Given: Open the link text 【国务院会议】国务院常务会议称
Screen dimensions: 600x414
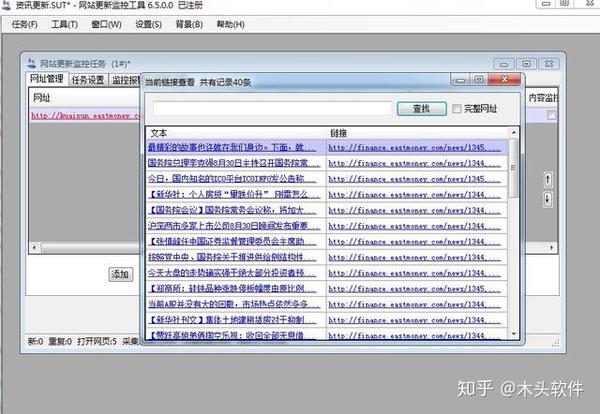Looking at the screenshot, I should coord(232,210).
